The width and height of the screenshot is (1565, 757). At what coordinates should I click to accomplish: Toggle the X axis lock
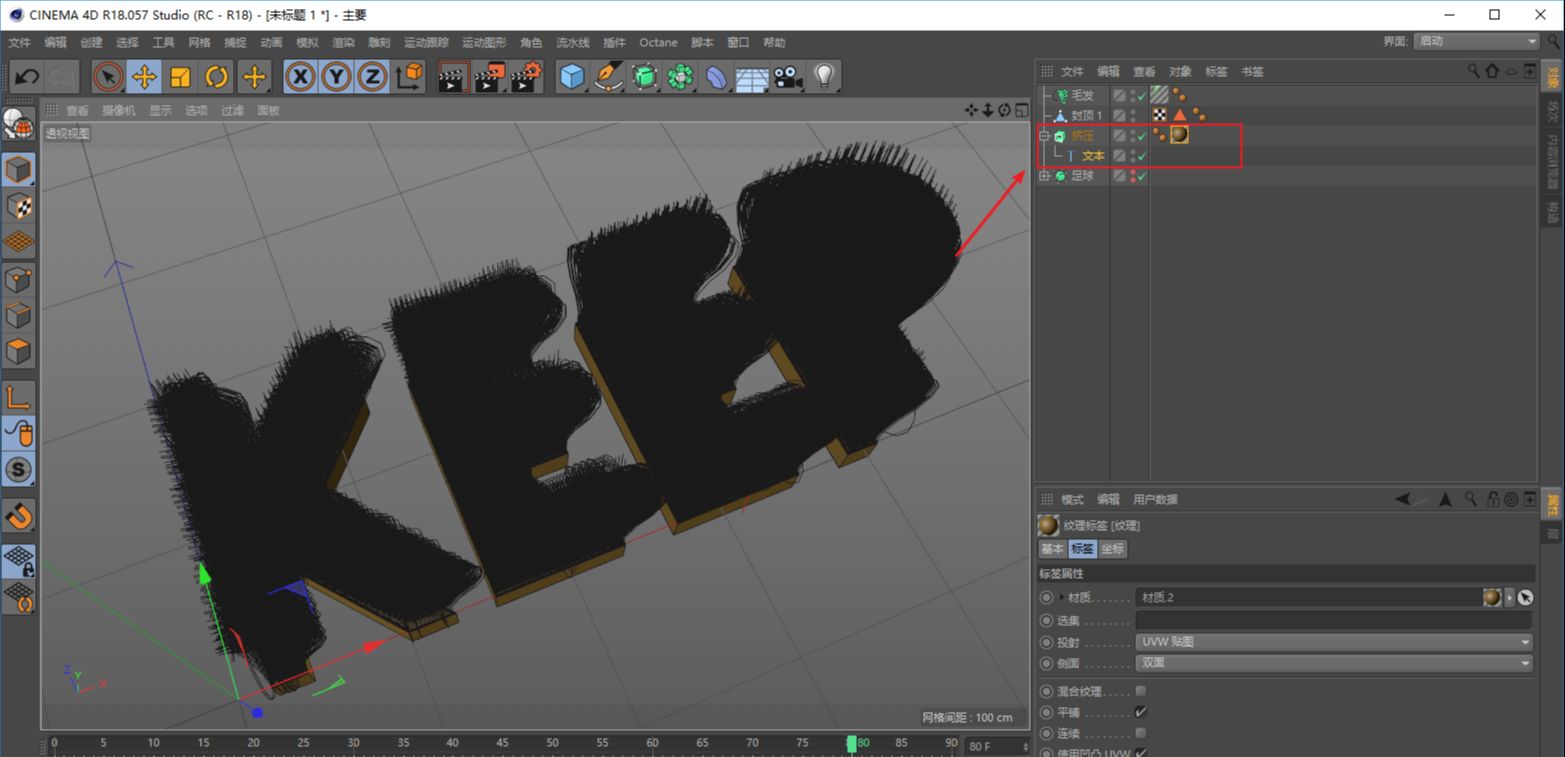(x=300, y=77)
